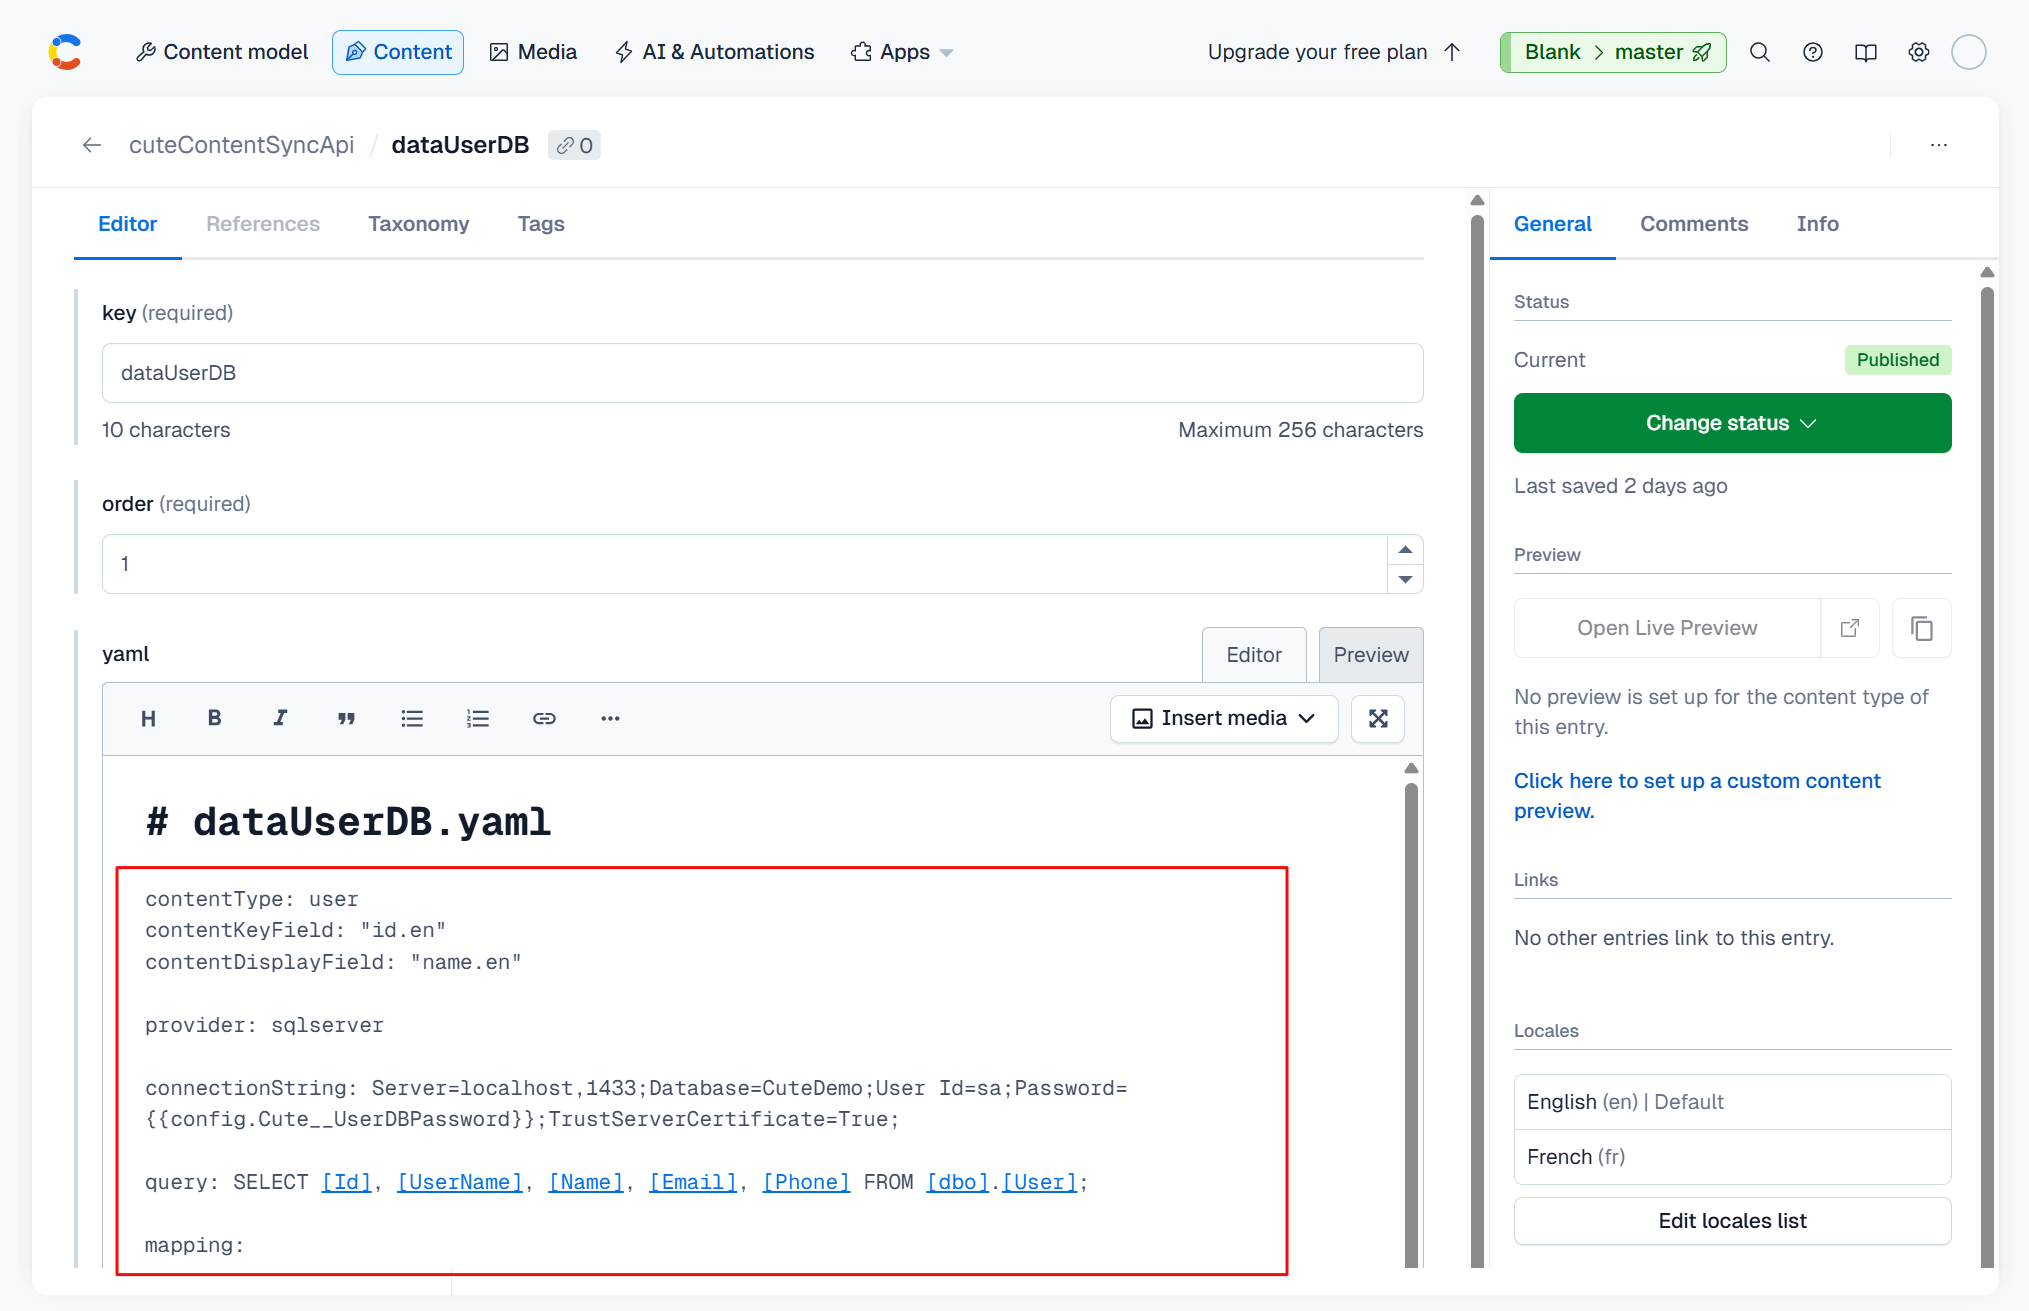Switch to the Taxonomy tab
This screenshot has width=2029, height=1311.
(x=418, y=224)
